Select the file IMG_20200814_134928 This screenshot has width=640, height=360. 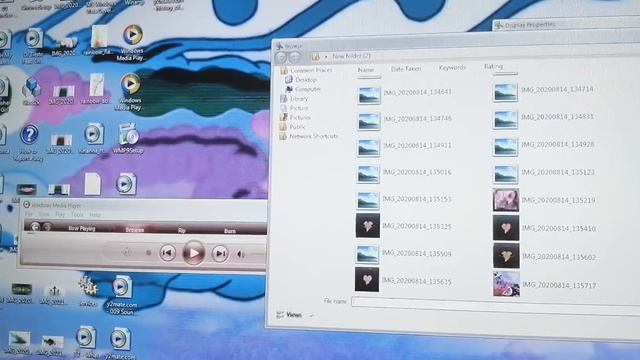point(543,146)
